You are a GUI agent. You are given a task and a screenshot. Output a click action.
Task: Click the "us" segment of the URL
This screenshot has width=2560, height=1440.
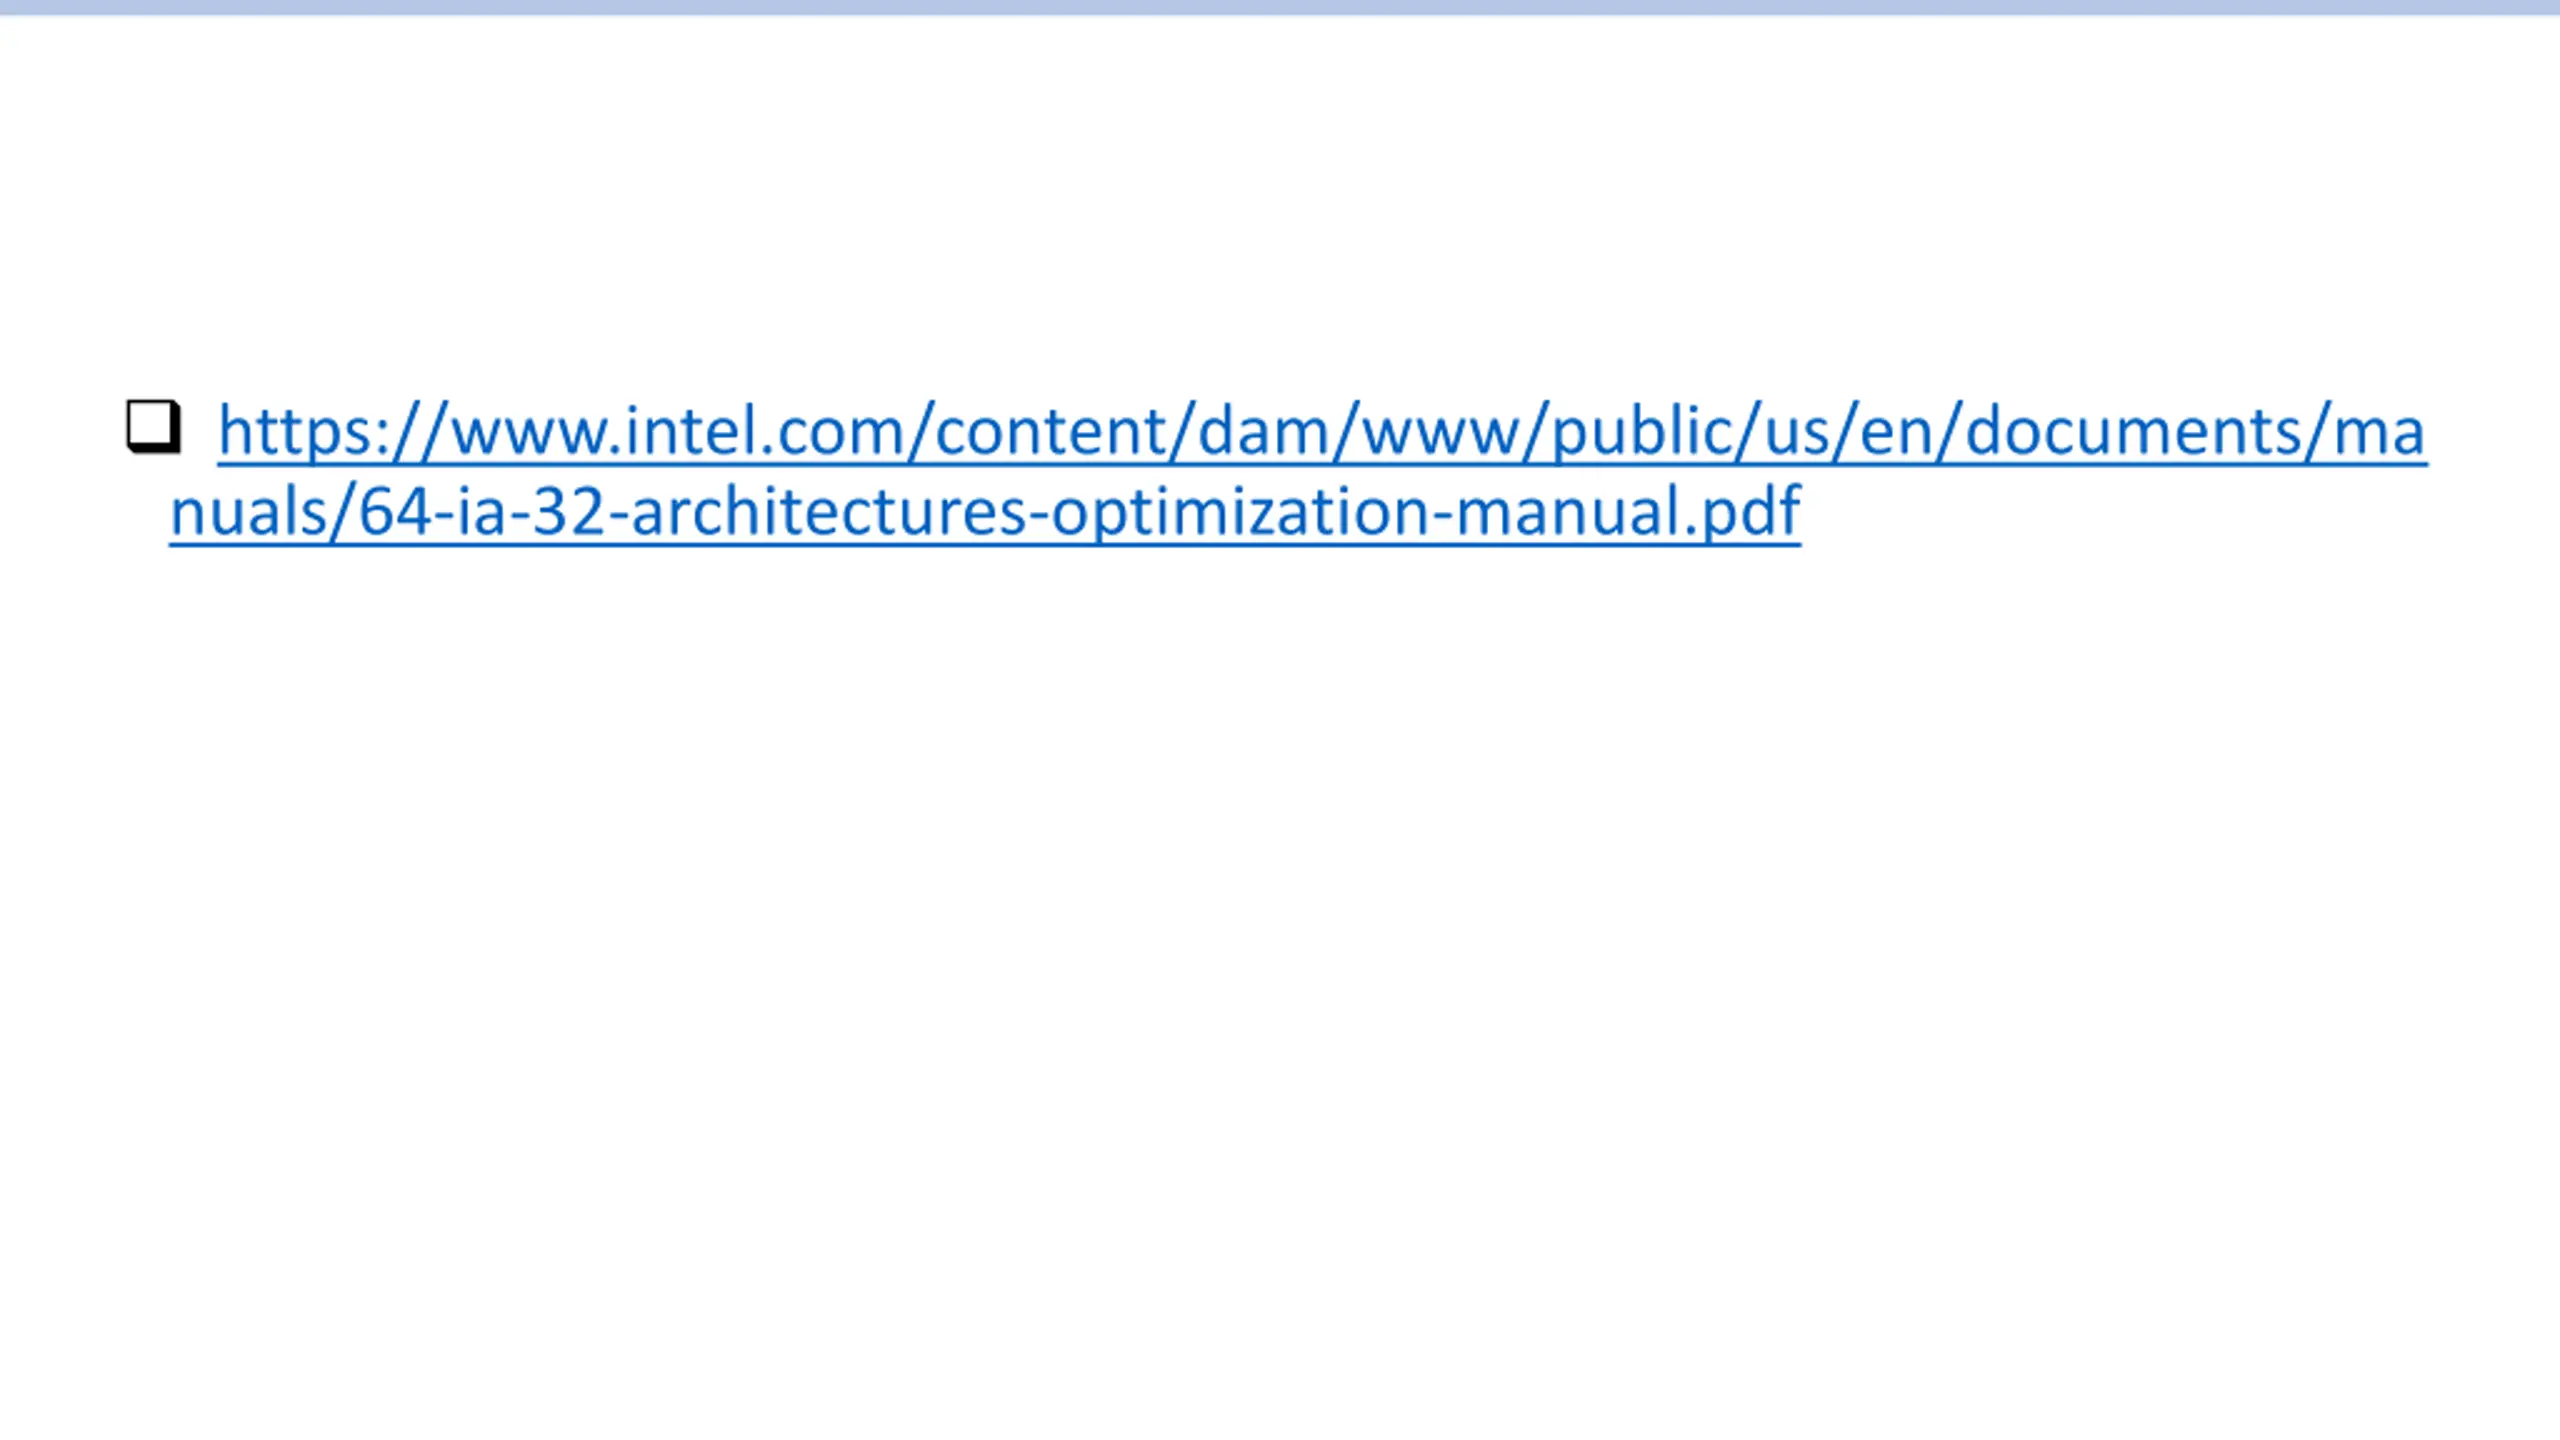[x=1797, y=432]
